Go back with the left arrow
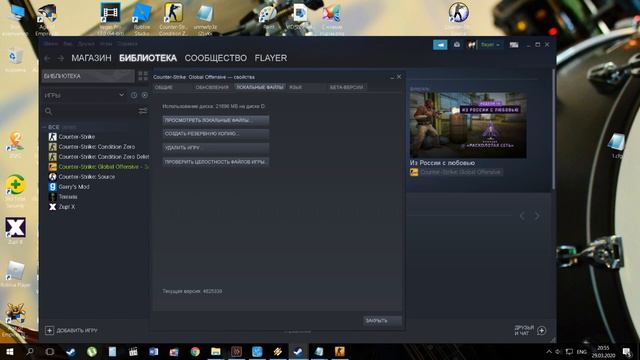 click(x=47, y=58)
